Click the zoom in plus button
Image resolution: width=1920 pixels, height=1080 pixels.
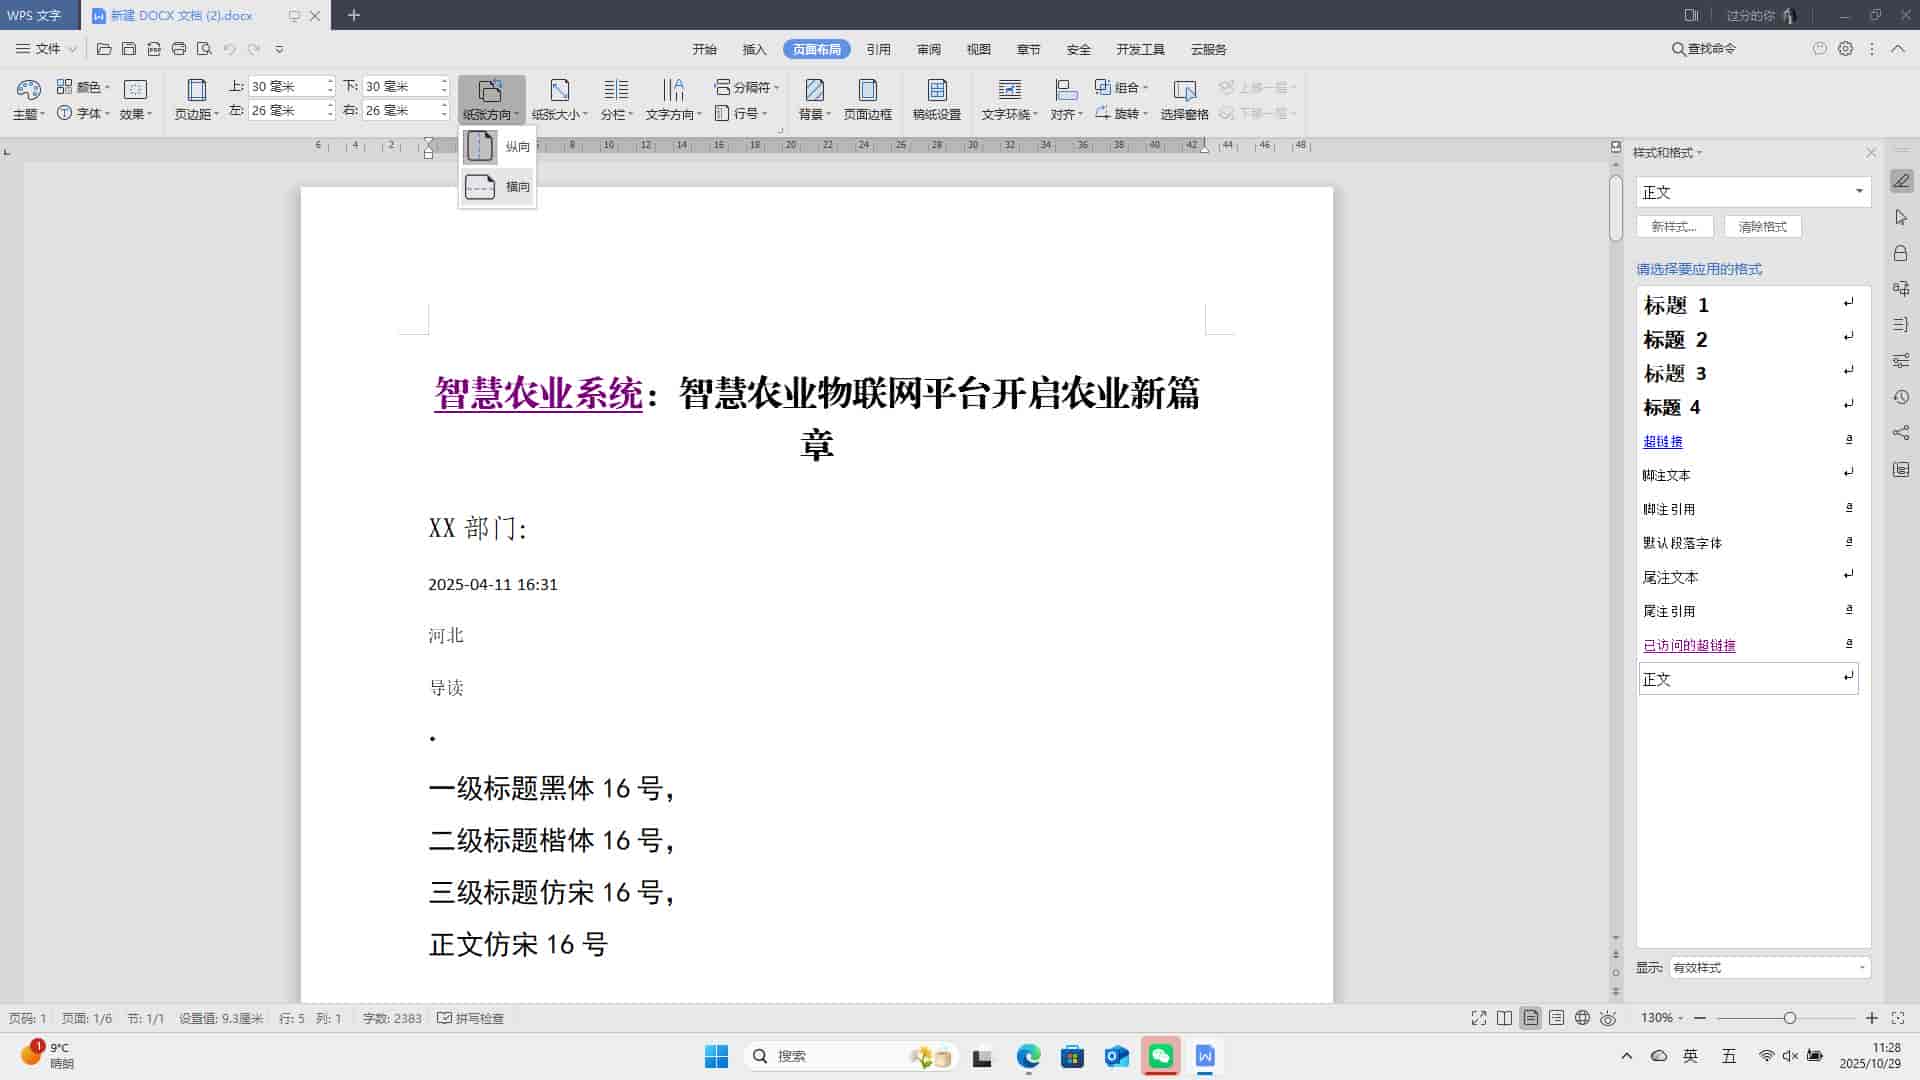(x=1872, y=1018)
